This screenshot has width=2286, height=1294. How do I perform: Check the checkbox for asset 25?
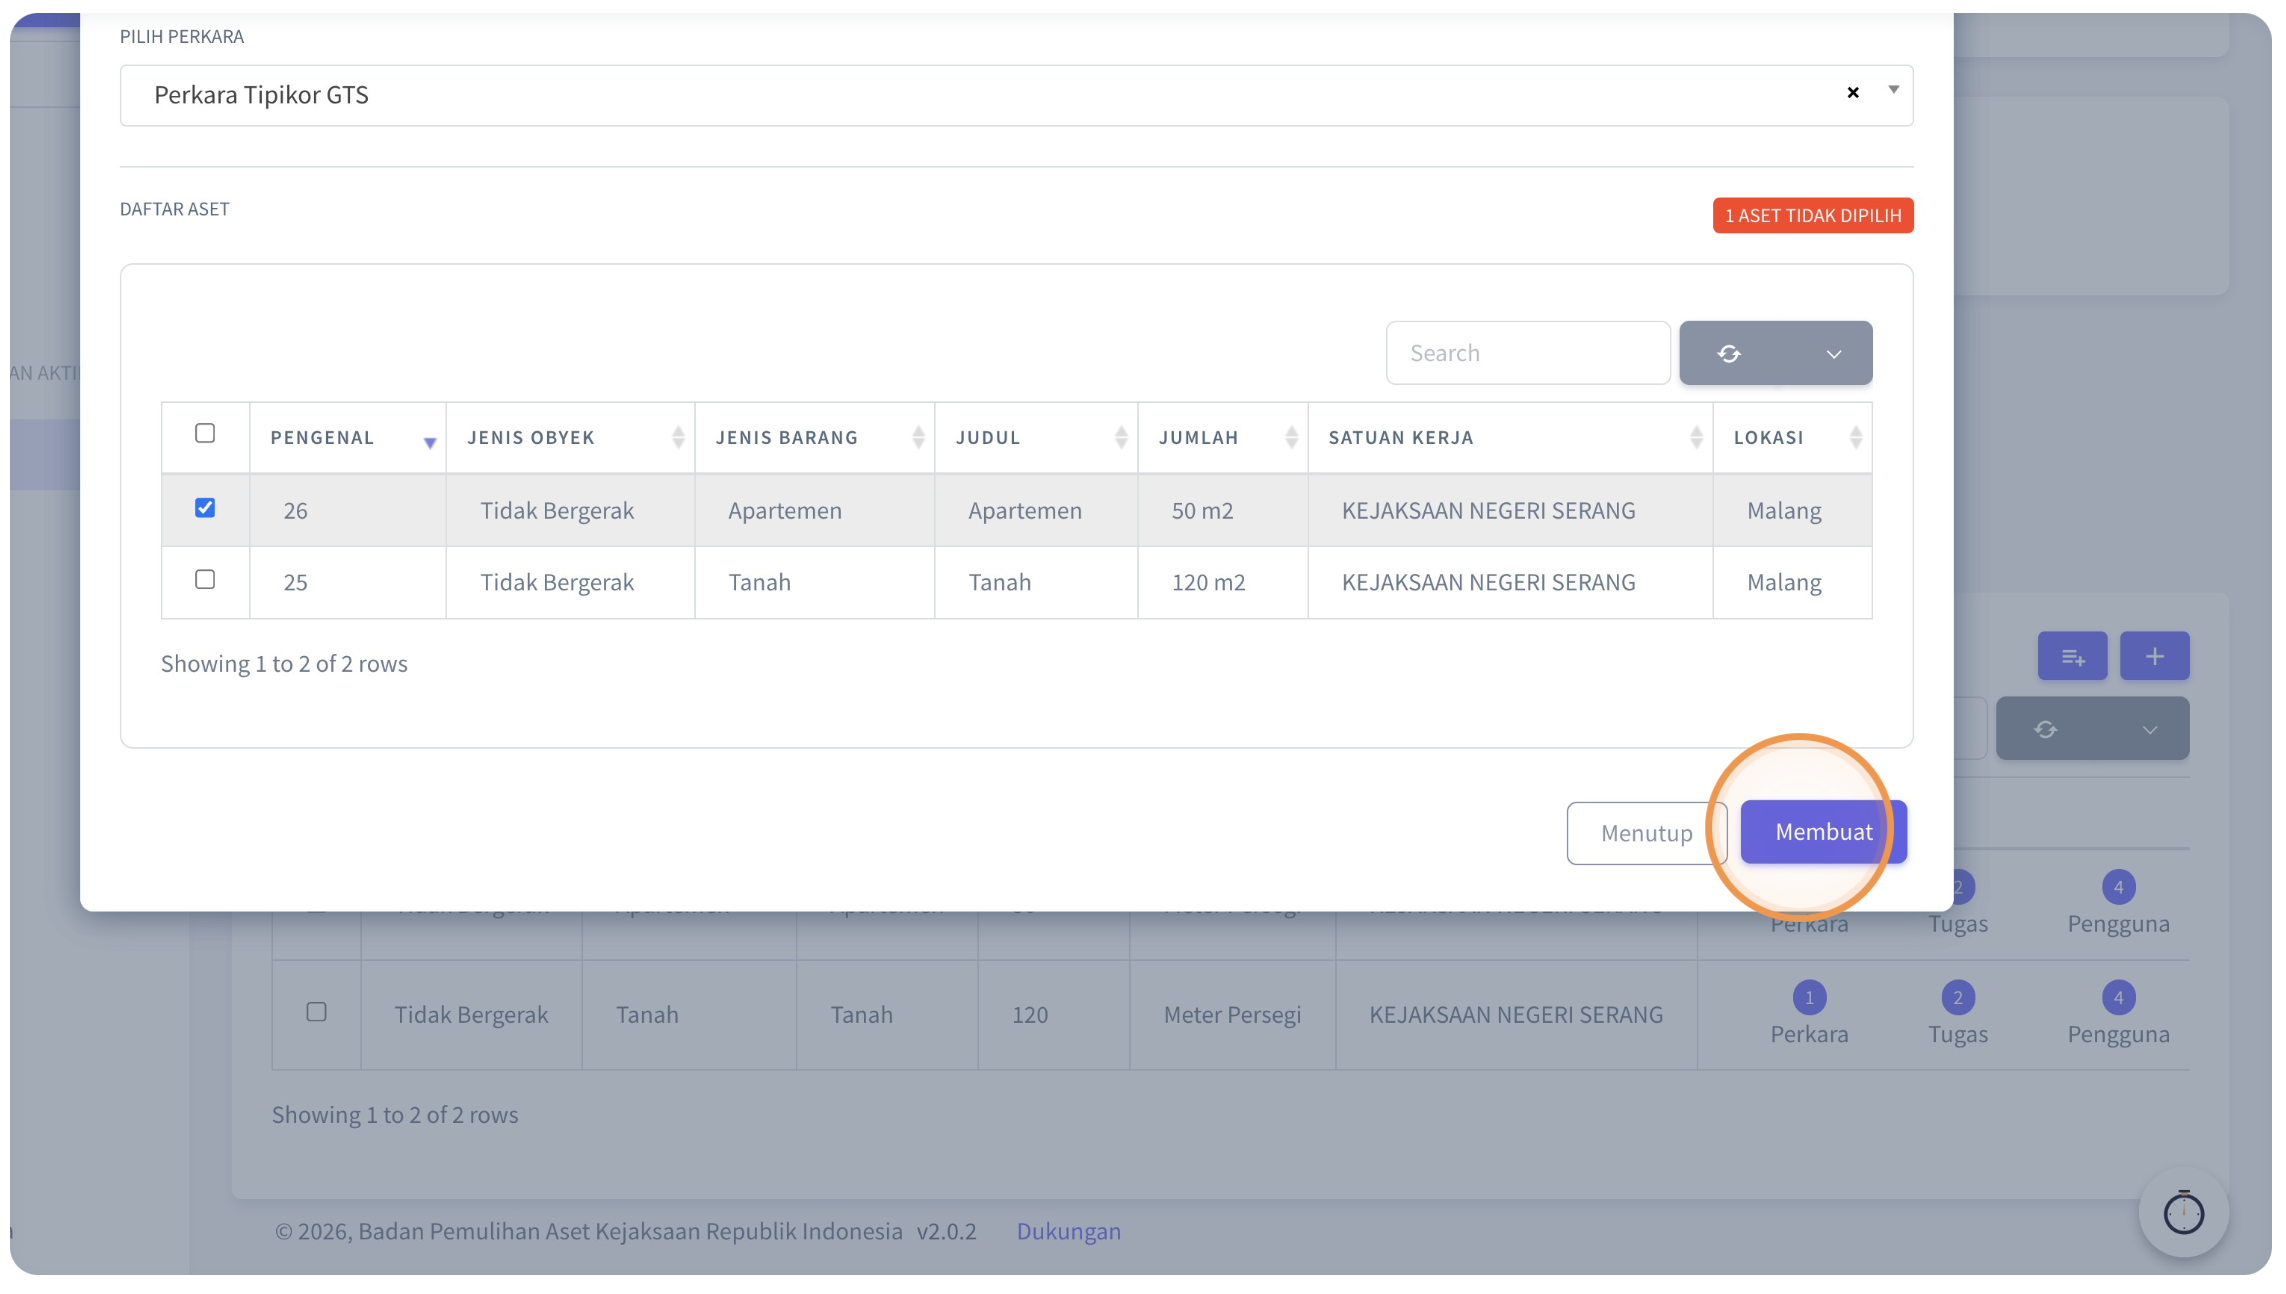click(x=205, y=580)
